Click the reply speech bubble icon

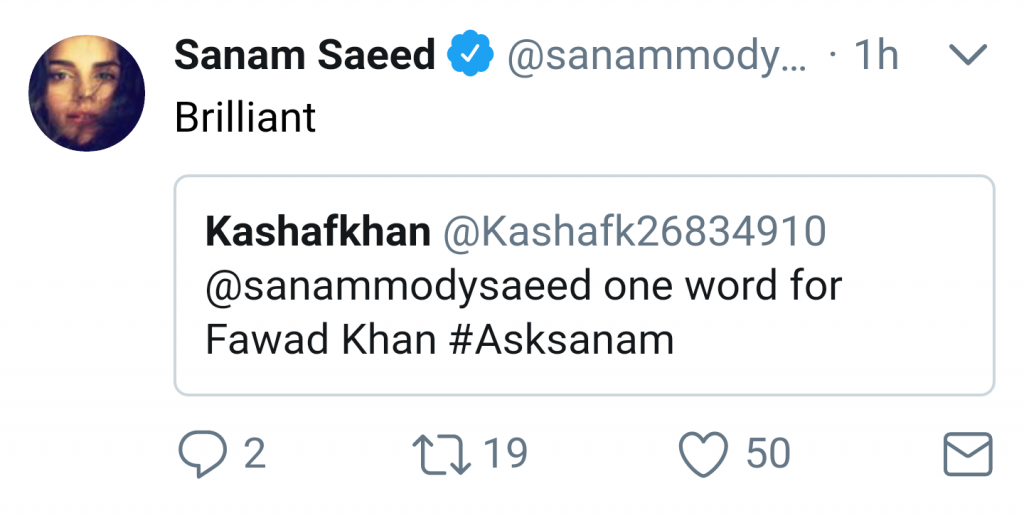(202, 454)
